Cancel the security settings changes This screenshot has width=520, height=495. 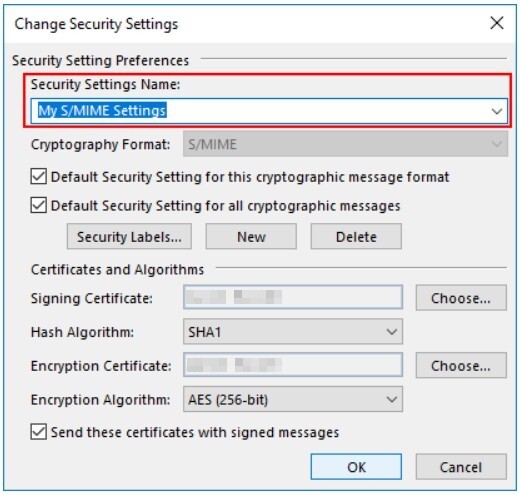[461, 467]
